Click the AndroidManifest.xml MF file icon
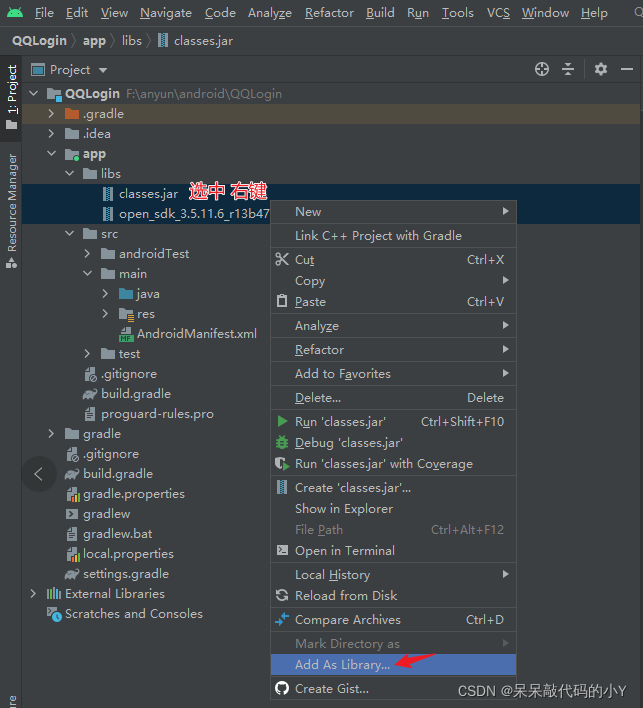The height and width of the screenshot is (708, 643). [126, 334]
